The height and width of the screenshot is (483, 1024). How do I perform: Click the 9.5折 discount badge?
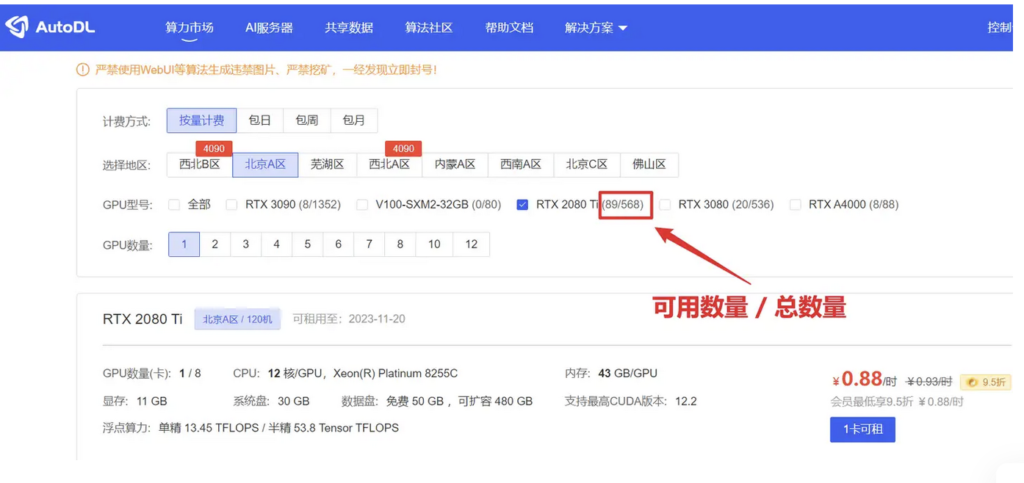tap(986, 382)
